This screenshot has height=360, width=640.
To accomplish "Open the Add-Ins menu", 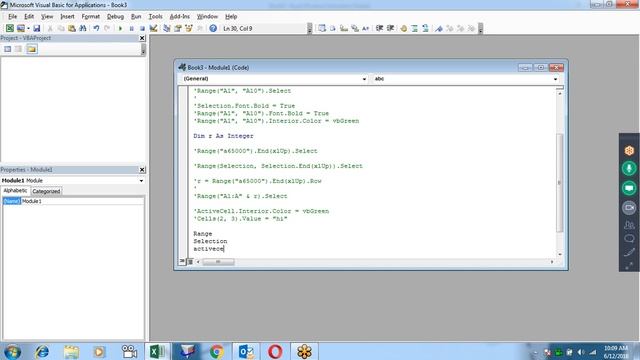I will point(180,16).
